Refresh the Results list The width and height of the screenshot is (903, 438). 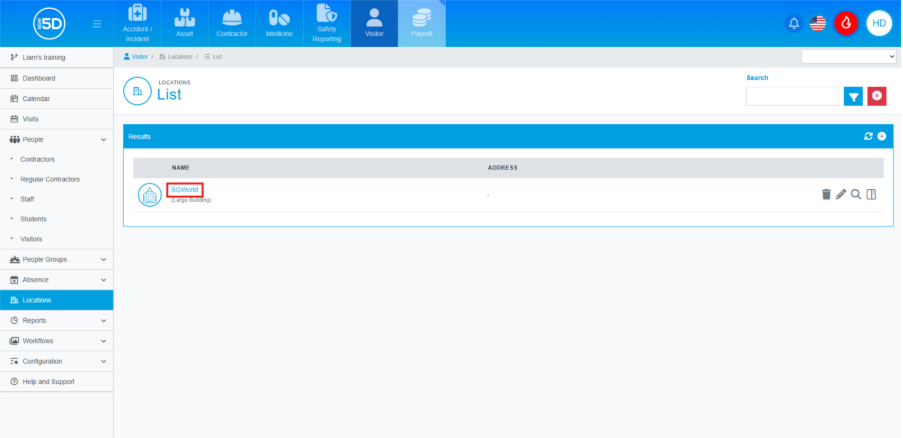tap(868, 136)
